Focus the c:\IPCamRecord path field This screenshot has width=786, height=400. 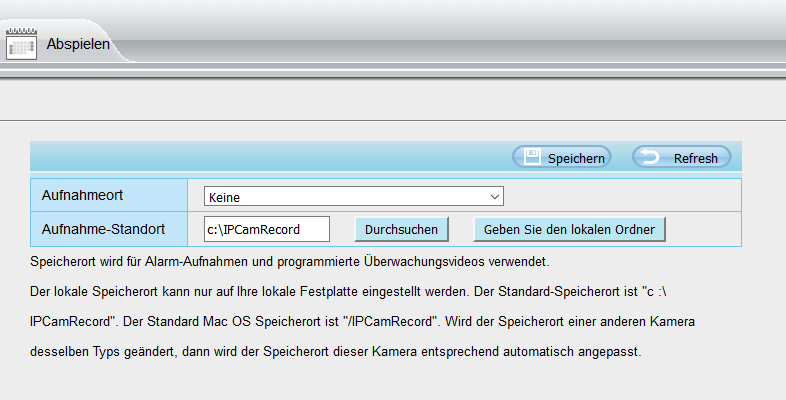(x=266, y=229)
